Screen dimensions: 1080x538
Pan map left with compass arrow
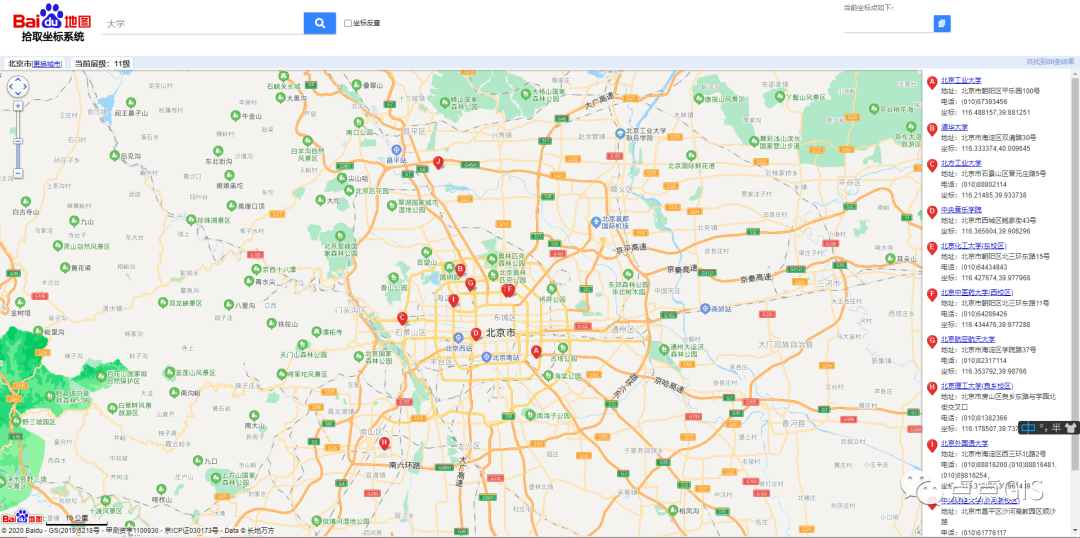tap(10, 87)
